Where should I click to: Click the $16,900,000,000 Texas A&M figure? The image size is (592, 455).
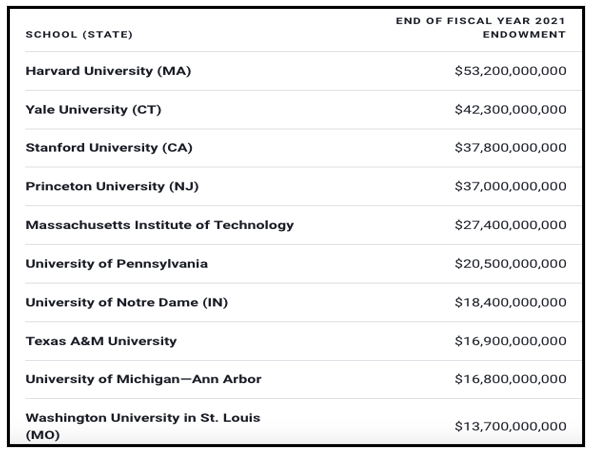510,341
